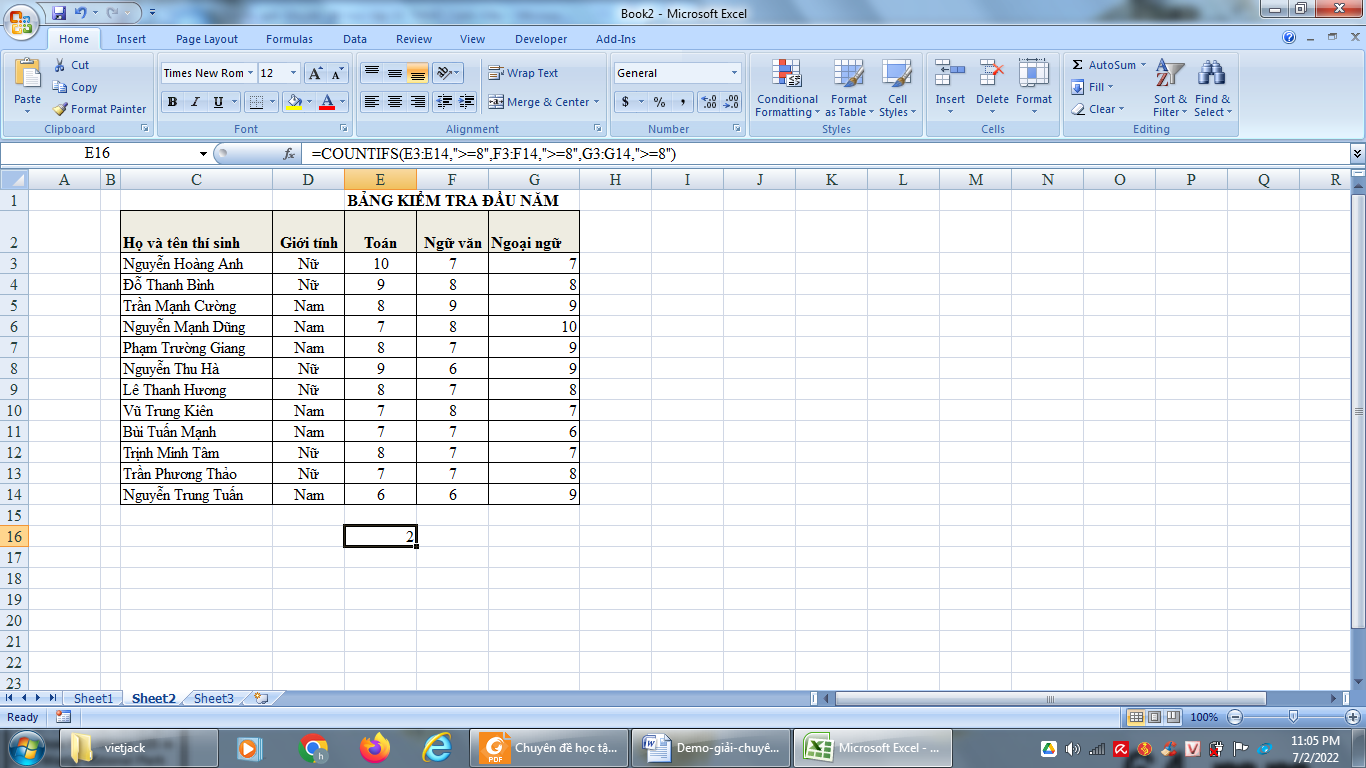
Task: Open the vietjack folder in taskbar
Action: point(140,747)
